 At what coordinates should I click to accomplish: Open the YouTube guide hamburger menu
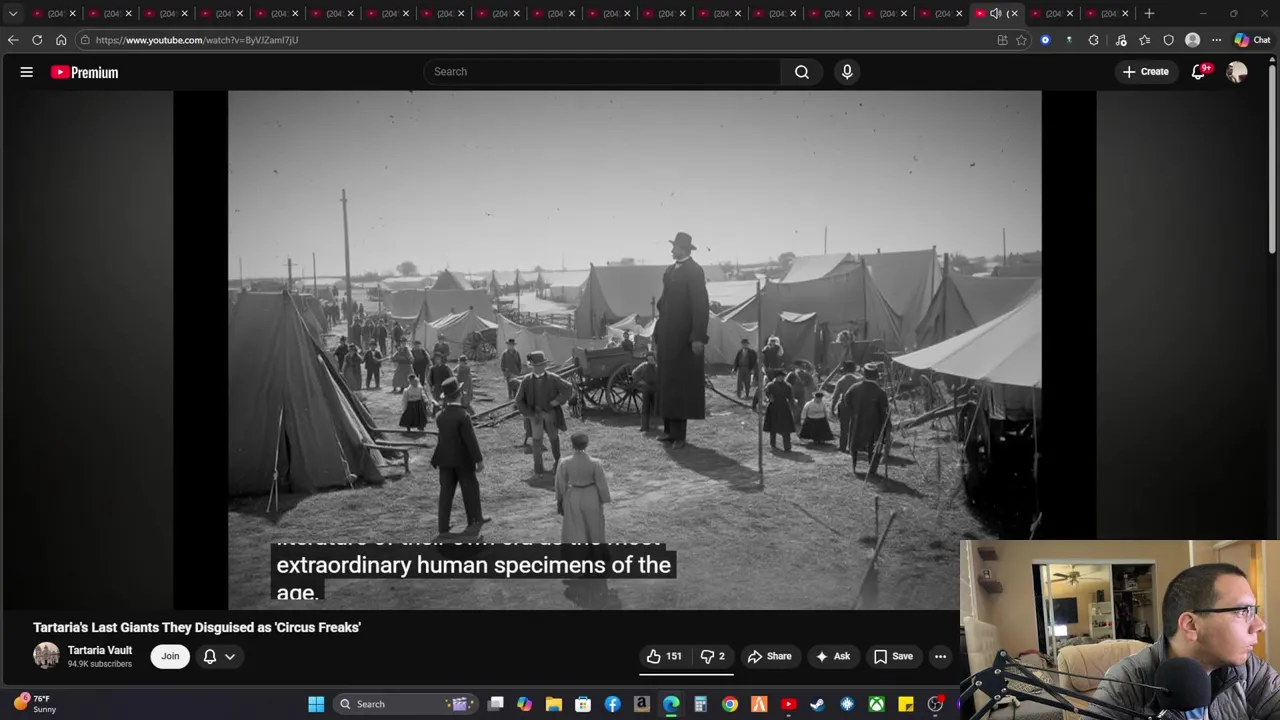[27, 72]
